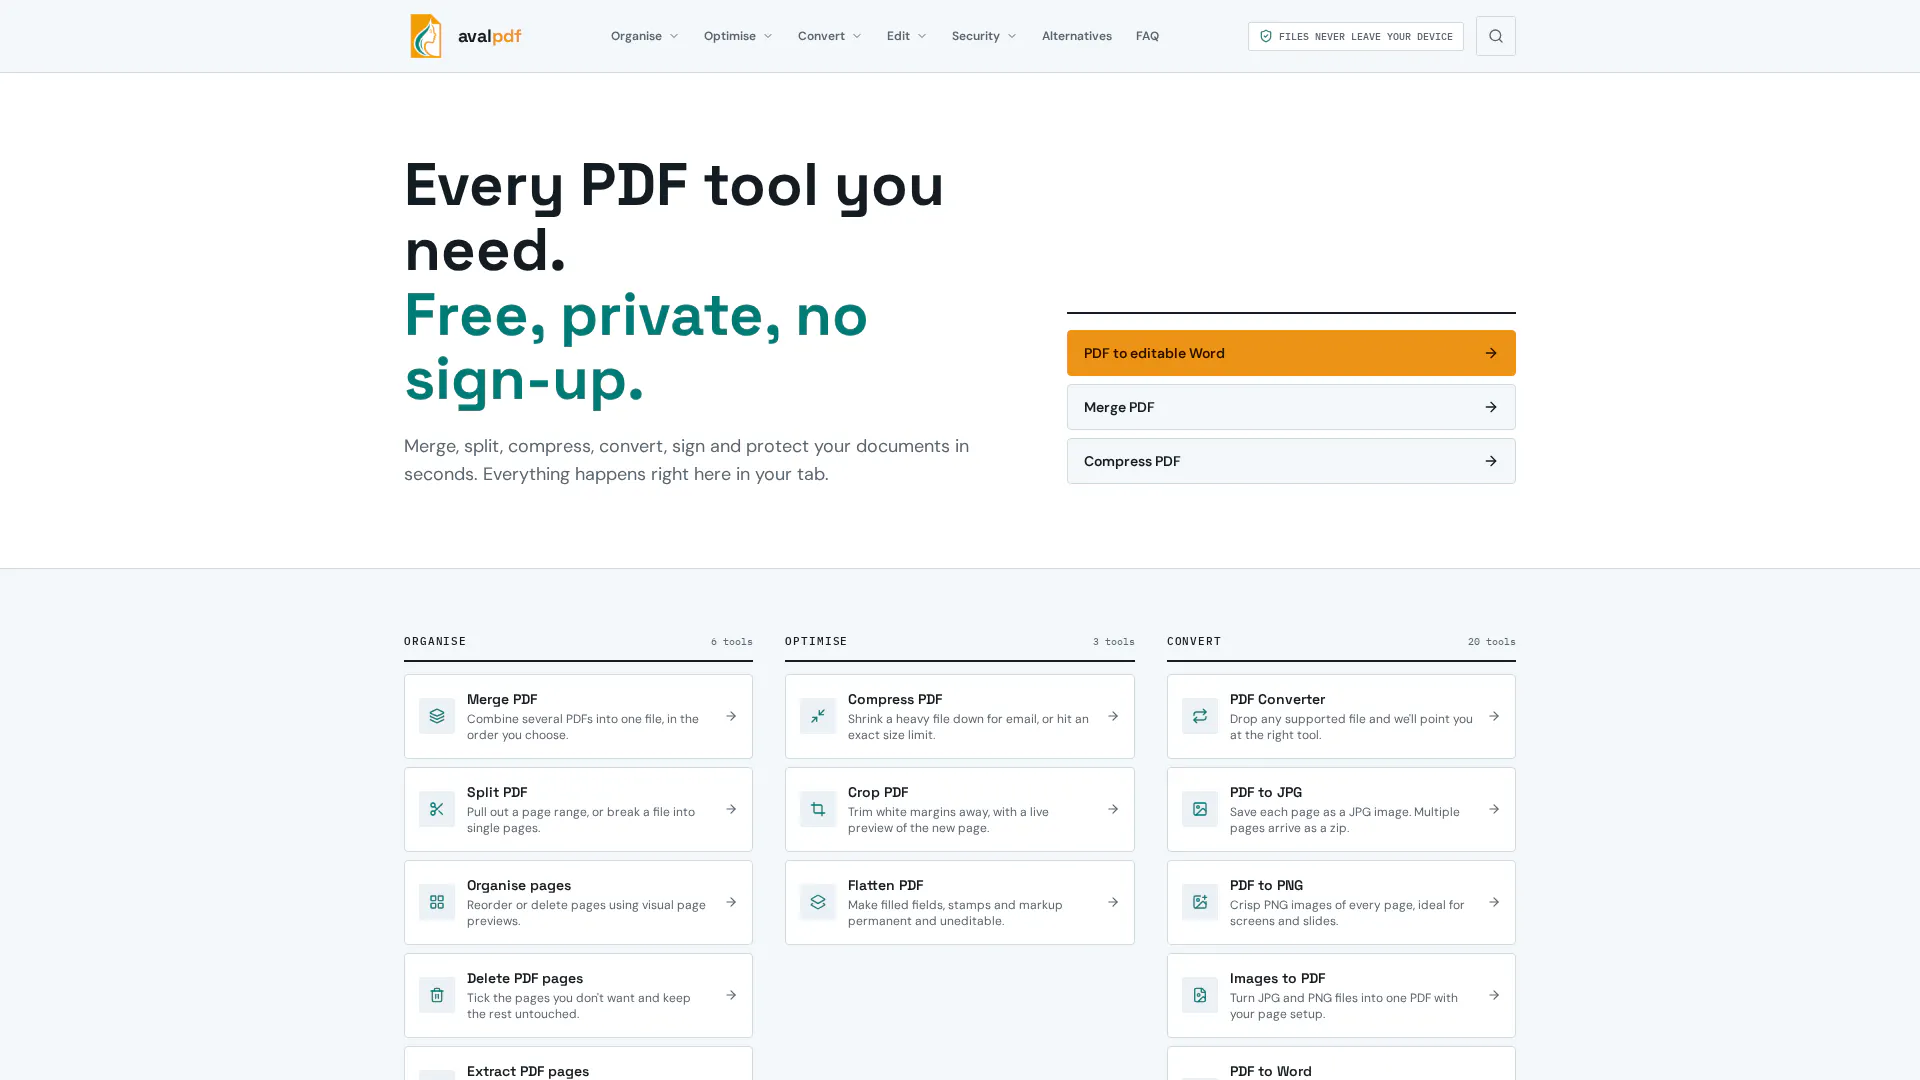
Task: Click the Flatten PDF layers icon
Action: pyautogui.click(x=818, y=902)
